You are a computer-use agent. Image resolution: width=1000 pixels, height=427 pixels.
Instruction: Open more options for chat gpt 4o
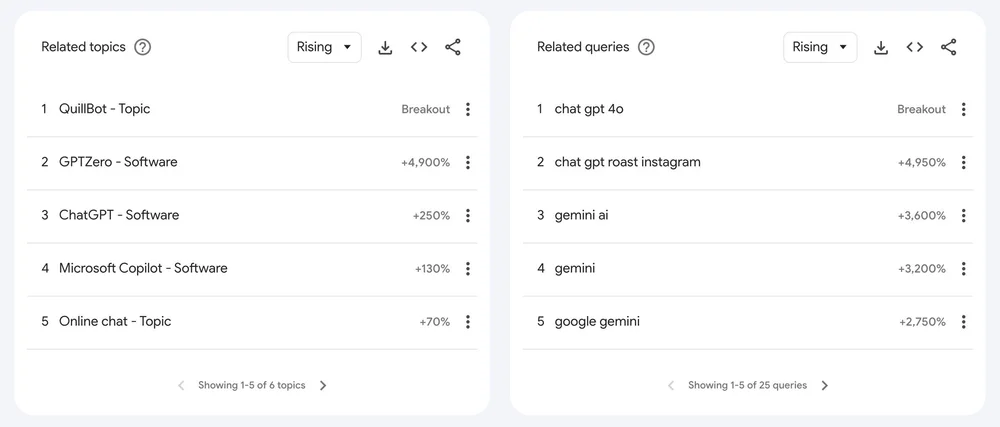click(x=963, y=109)
